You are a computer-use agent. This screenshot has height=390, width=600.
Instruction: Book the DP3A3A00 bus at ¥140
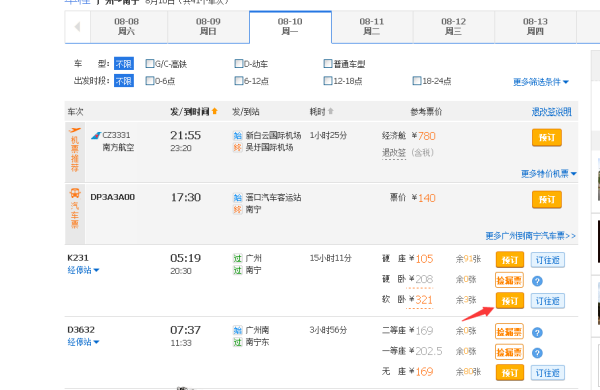(547, 200)
